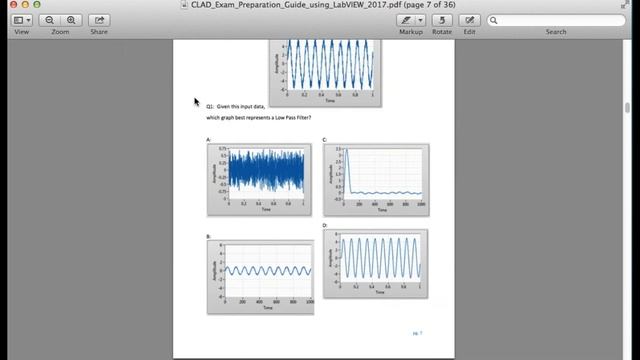Click the PDF document icon in title bar

click(184, 4)
